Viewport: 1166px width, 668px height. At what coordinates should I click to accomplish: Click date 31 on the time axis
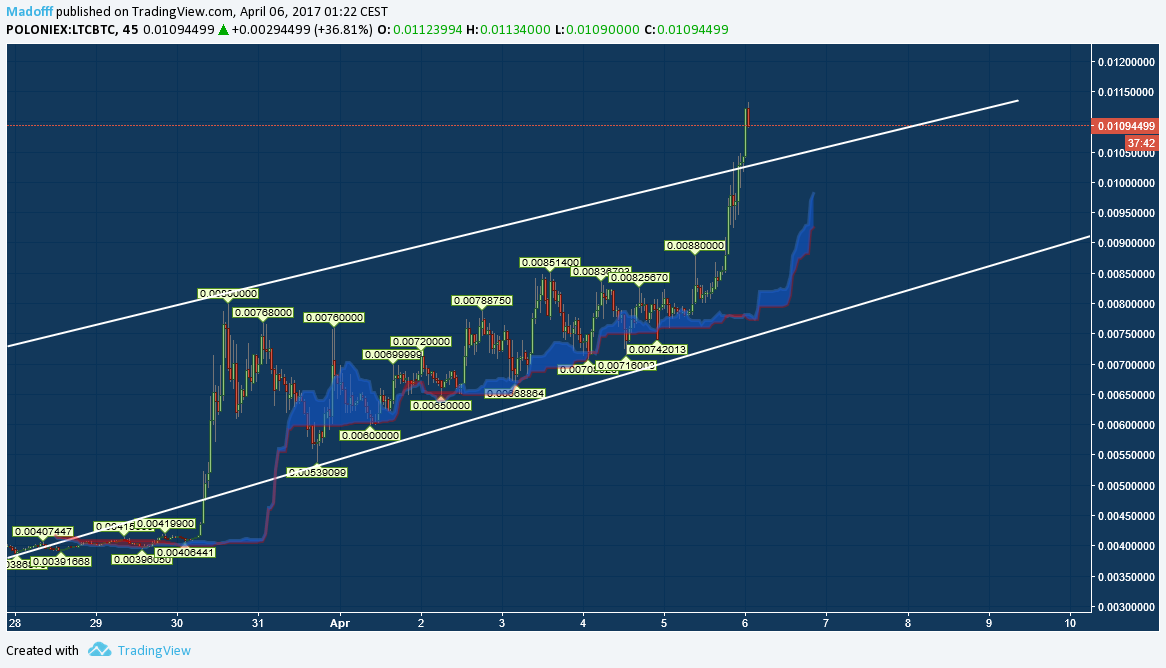258,623
